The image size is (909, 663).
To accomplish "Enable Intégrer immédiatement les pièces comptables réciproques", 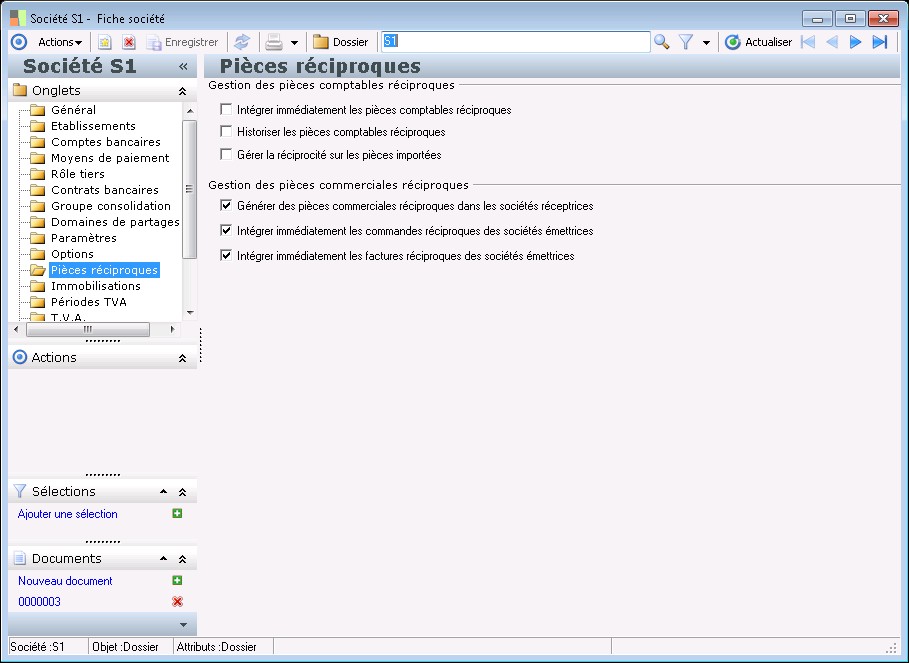I will tap(226, 109).
